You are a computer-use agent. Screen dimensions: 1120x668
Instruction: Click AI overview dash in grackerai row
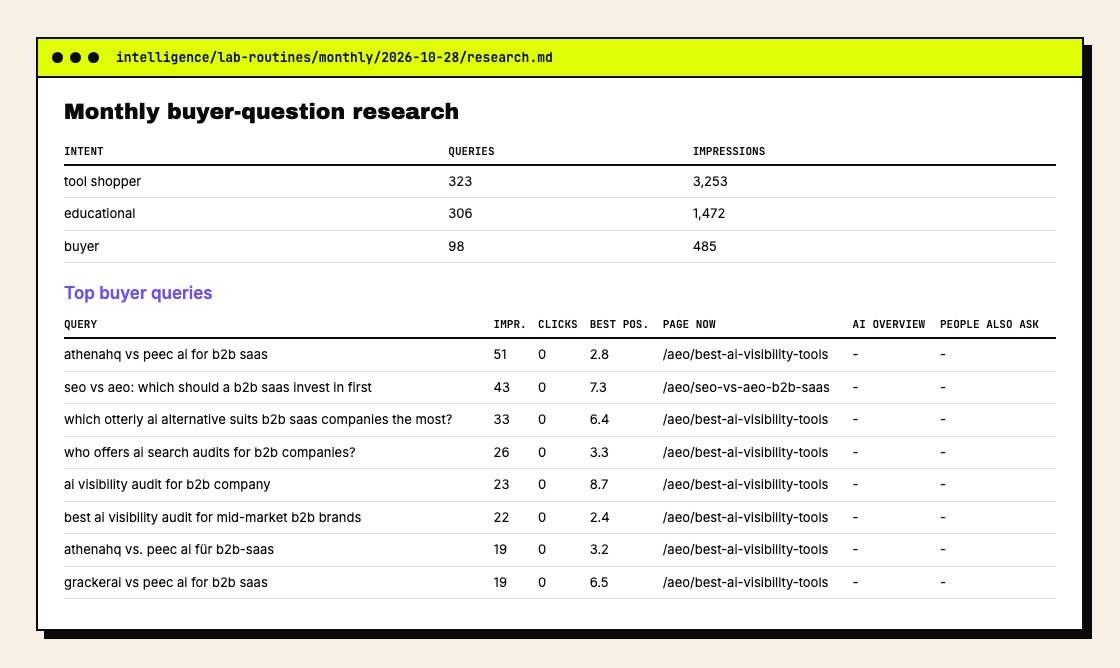(x=855, y=582)
